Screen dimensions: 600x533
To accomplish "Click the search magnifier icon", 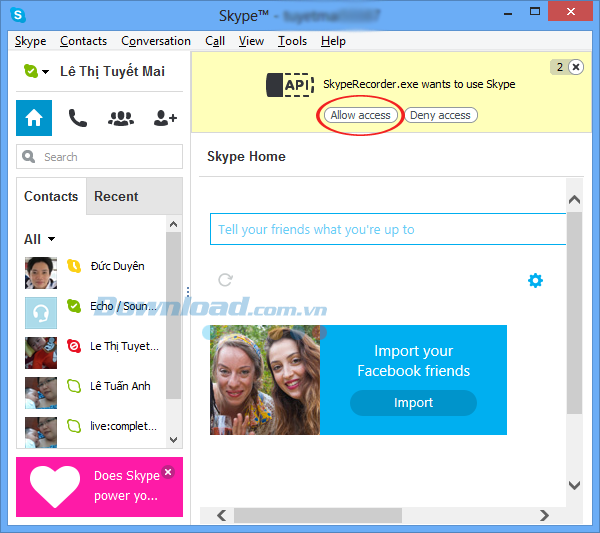I will 28,156.
